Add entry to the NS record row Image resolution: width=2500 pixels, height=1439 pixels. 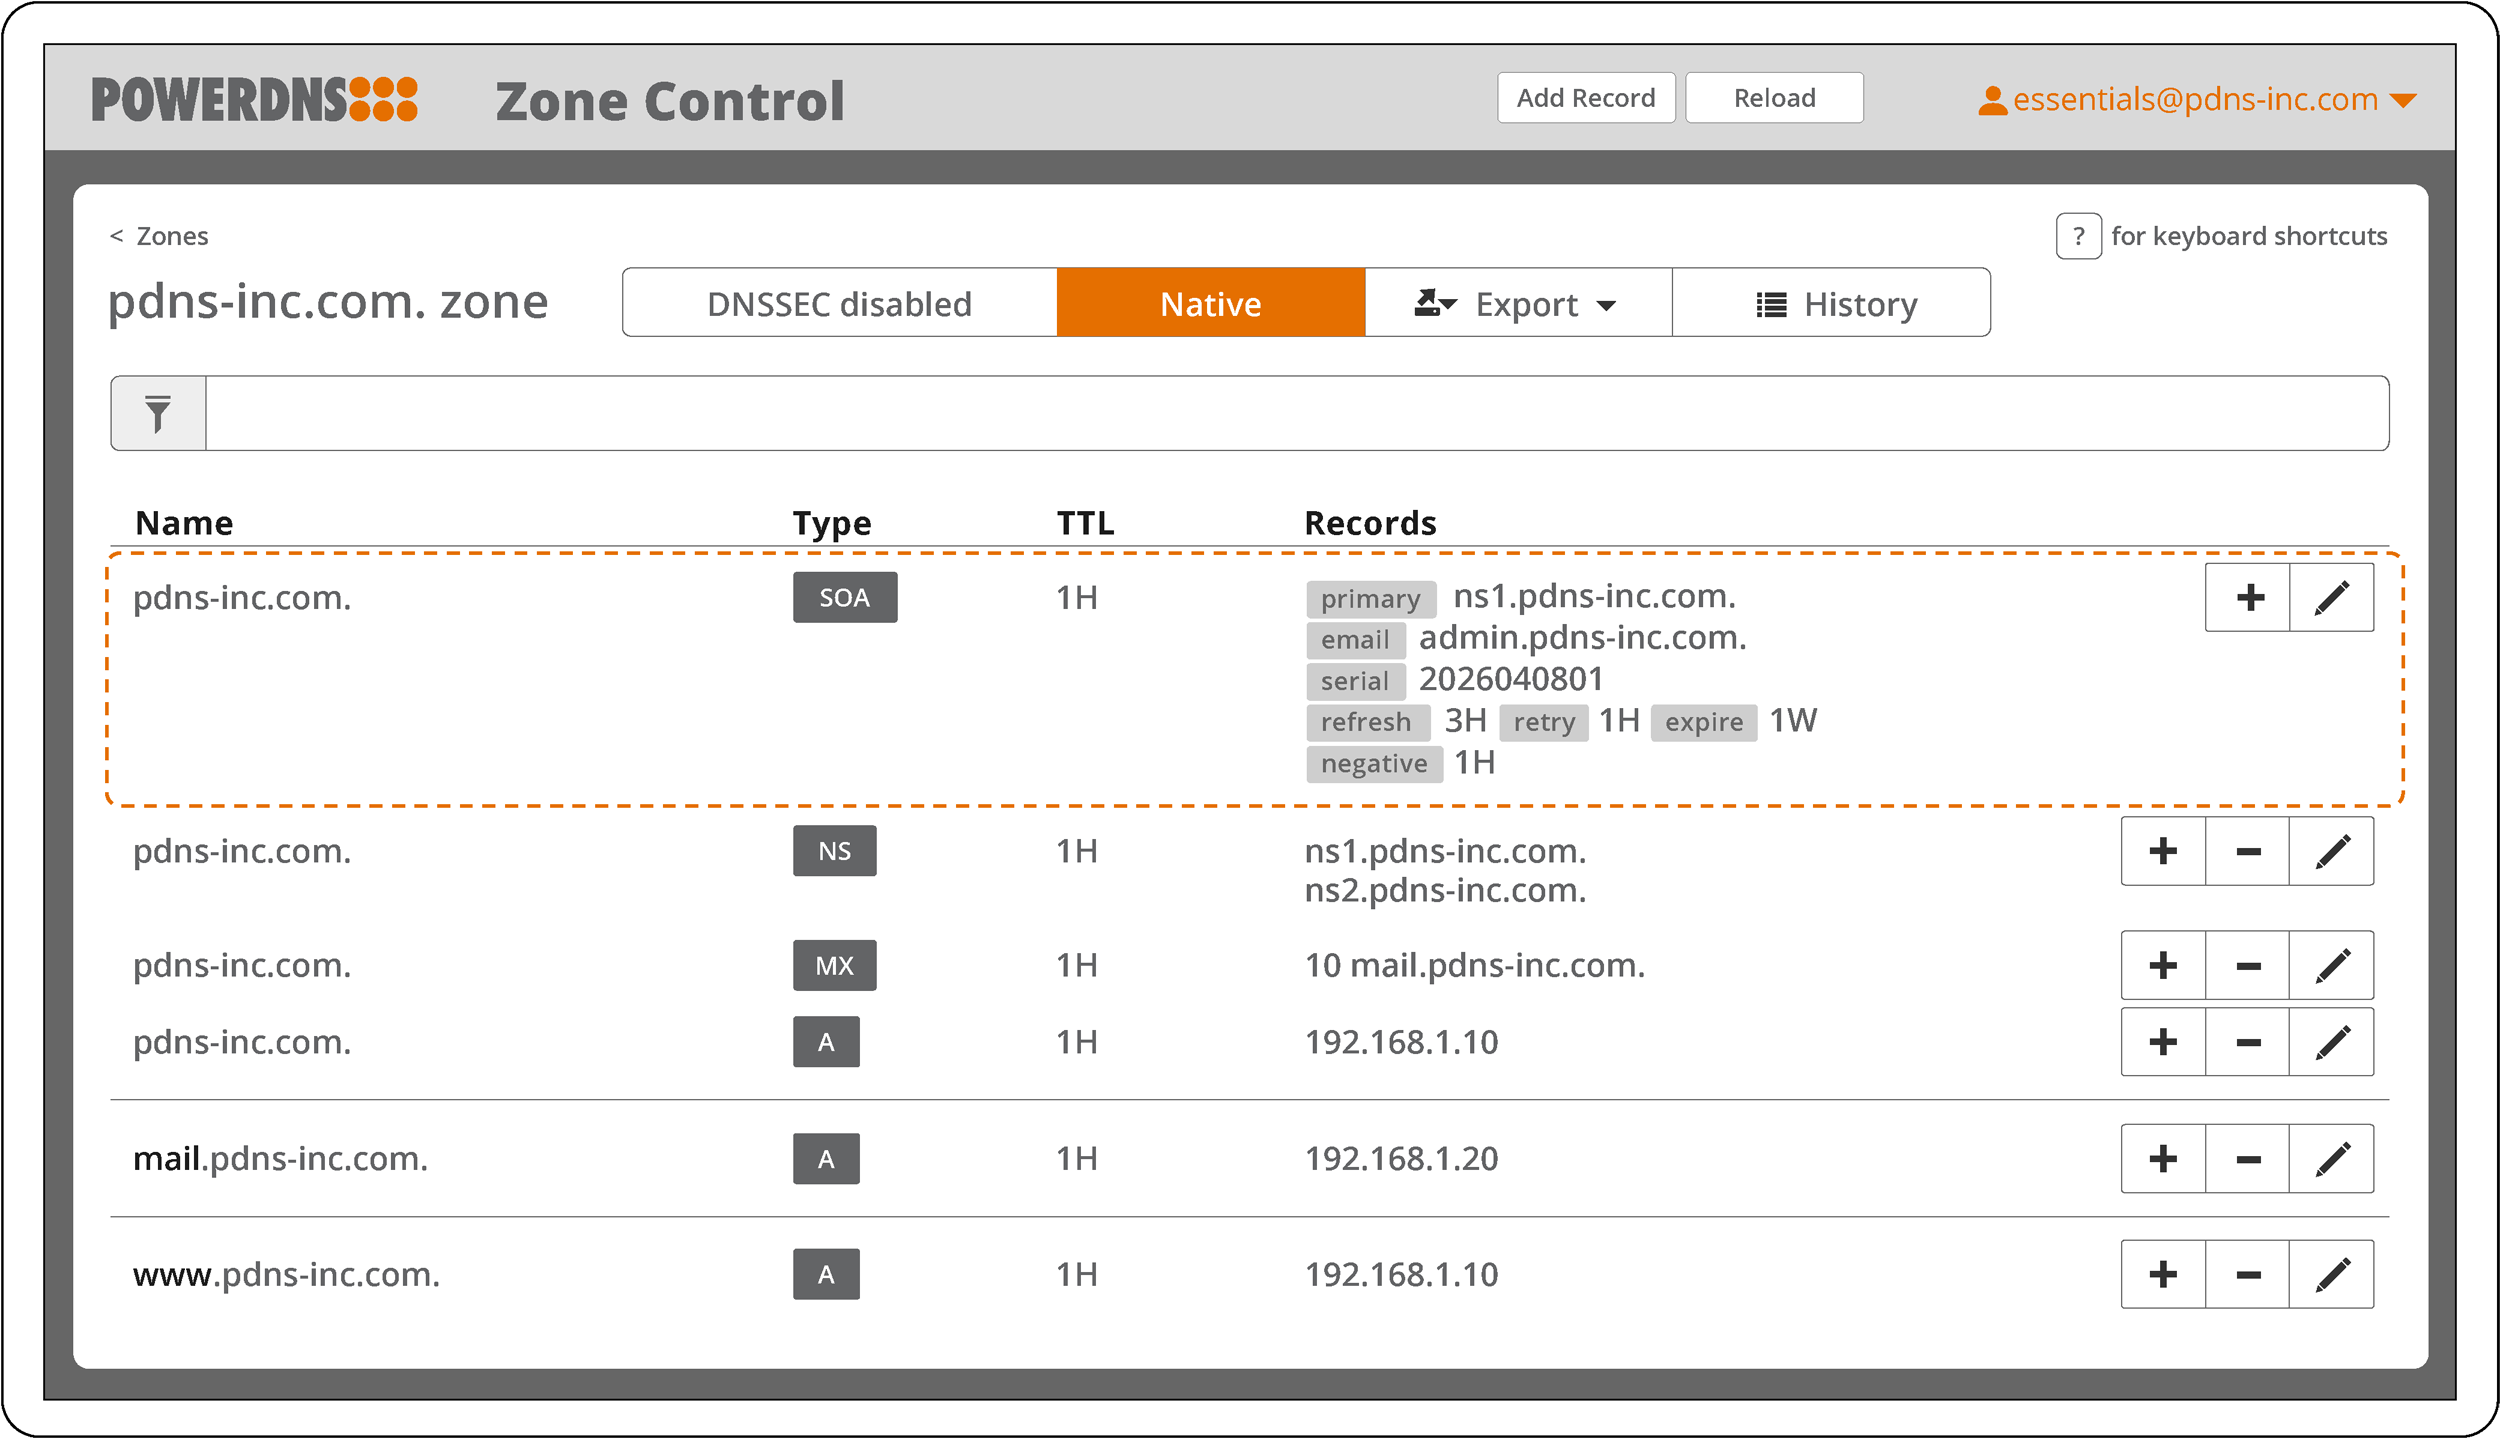[2163, 852]
